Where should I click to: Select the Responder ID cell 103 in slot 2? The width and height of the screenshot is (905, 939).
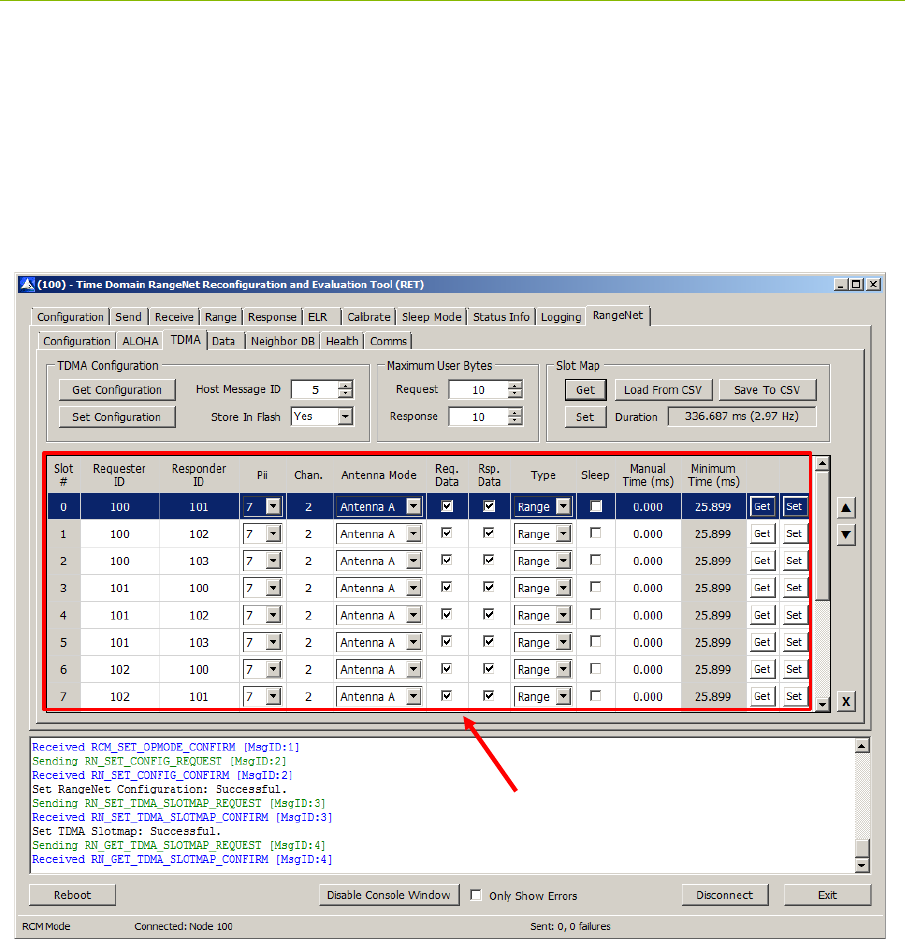coord(199,561)
